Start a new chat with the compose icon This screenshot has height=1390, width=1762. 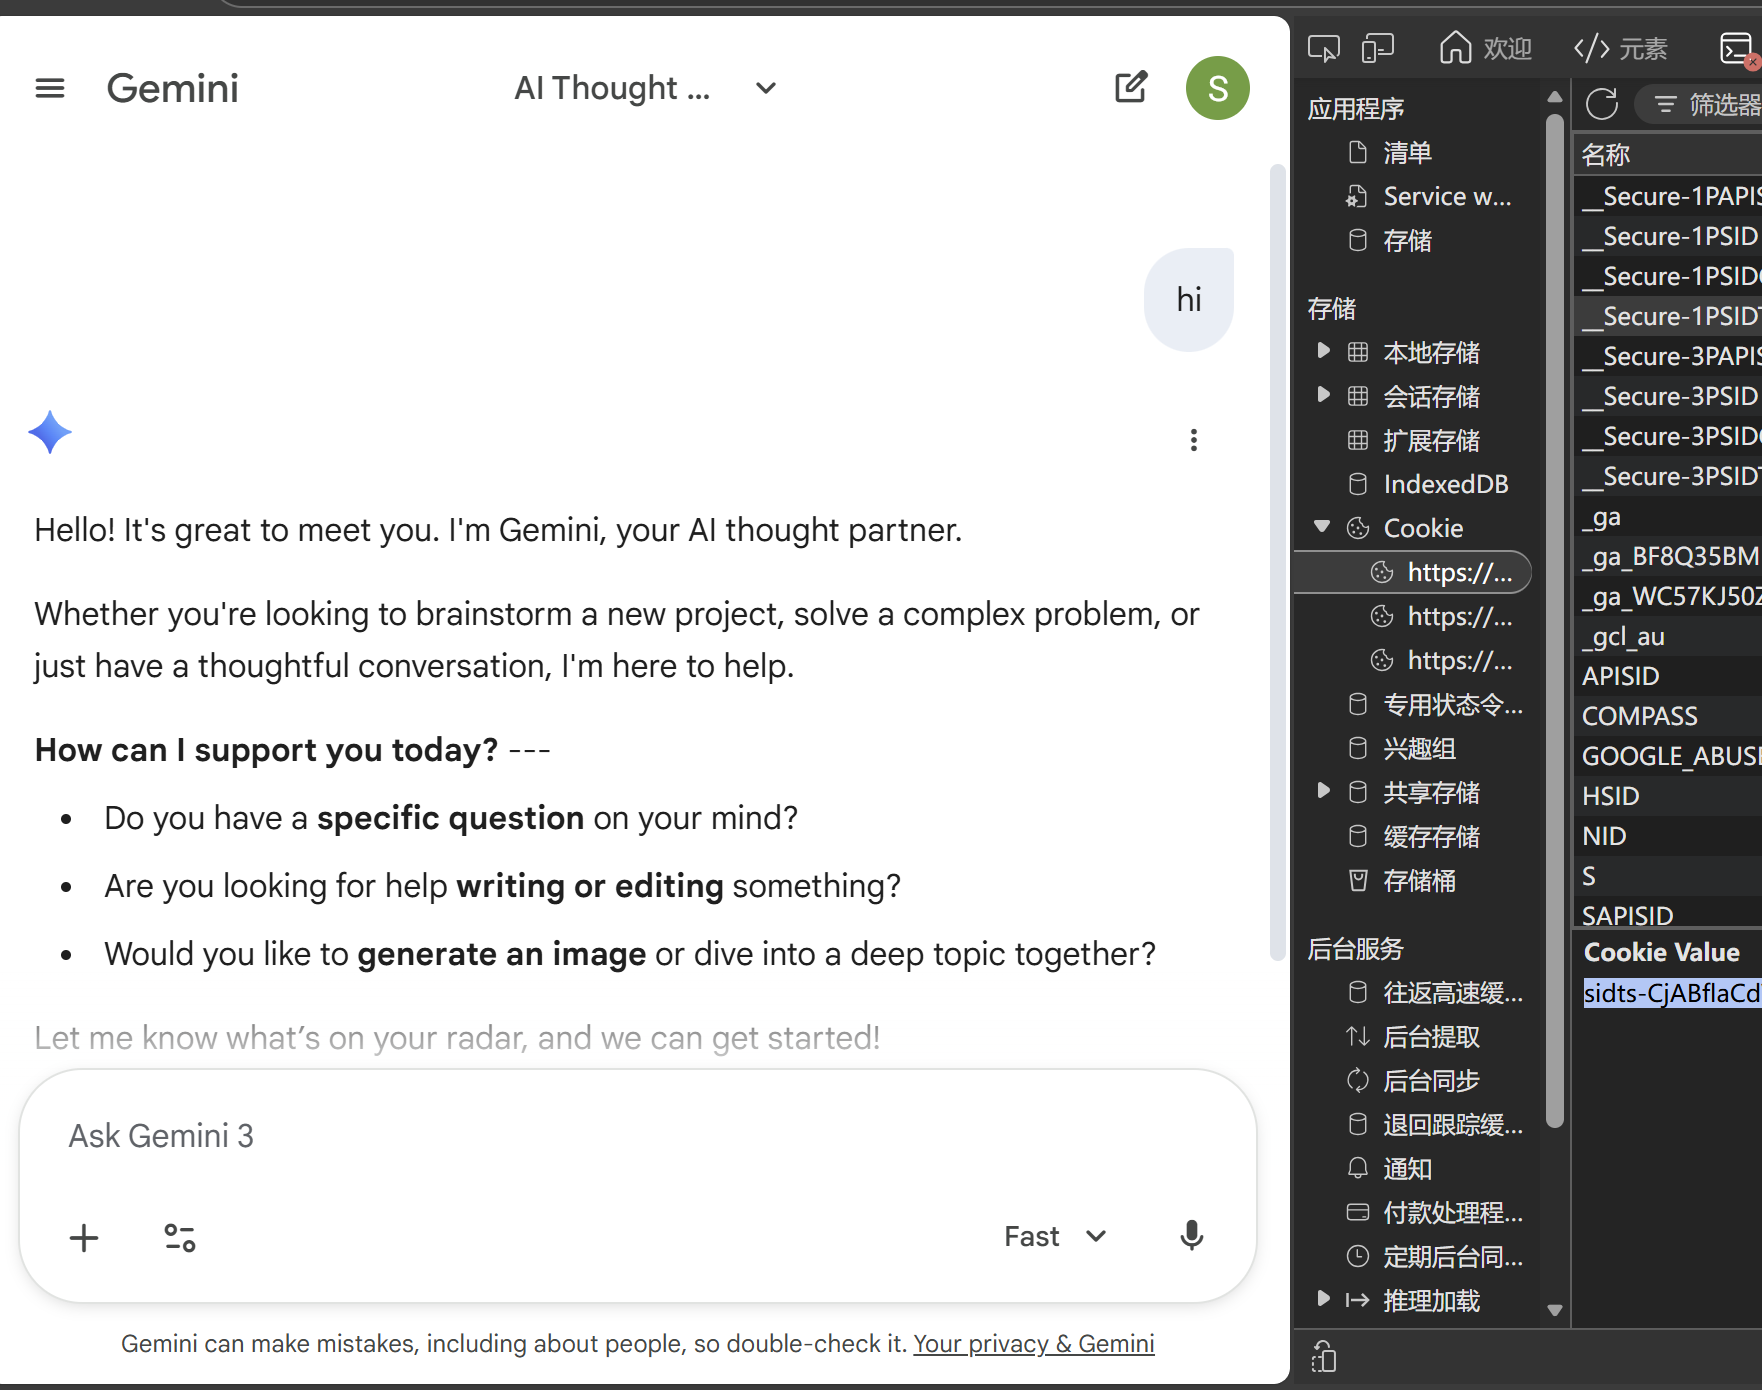pyautogui.click(x=1131, y=88)
